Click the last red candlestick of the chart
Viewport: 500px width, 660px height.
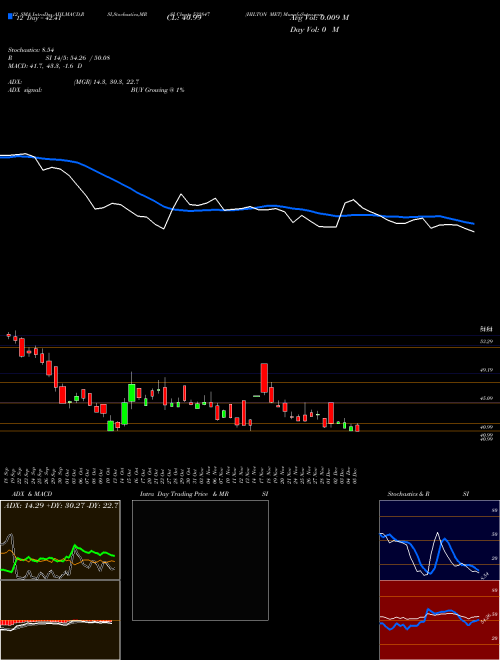357,428
